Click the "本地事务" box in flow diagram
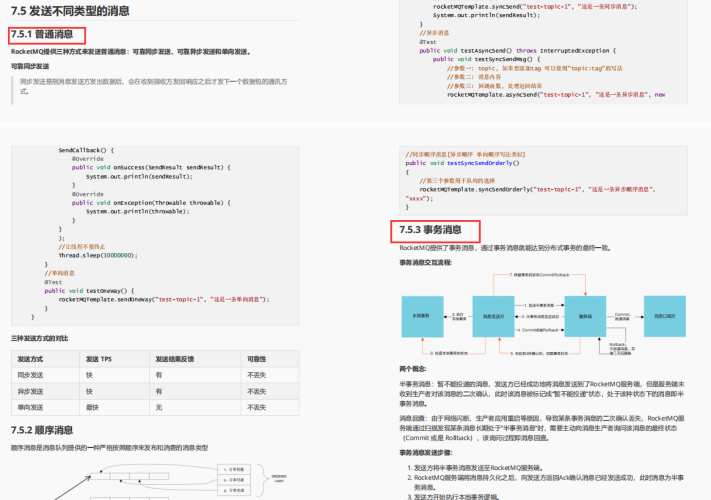The image size is (711, 500). 422,316
